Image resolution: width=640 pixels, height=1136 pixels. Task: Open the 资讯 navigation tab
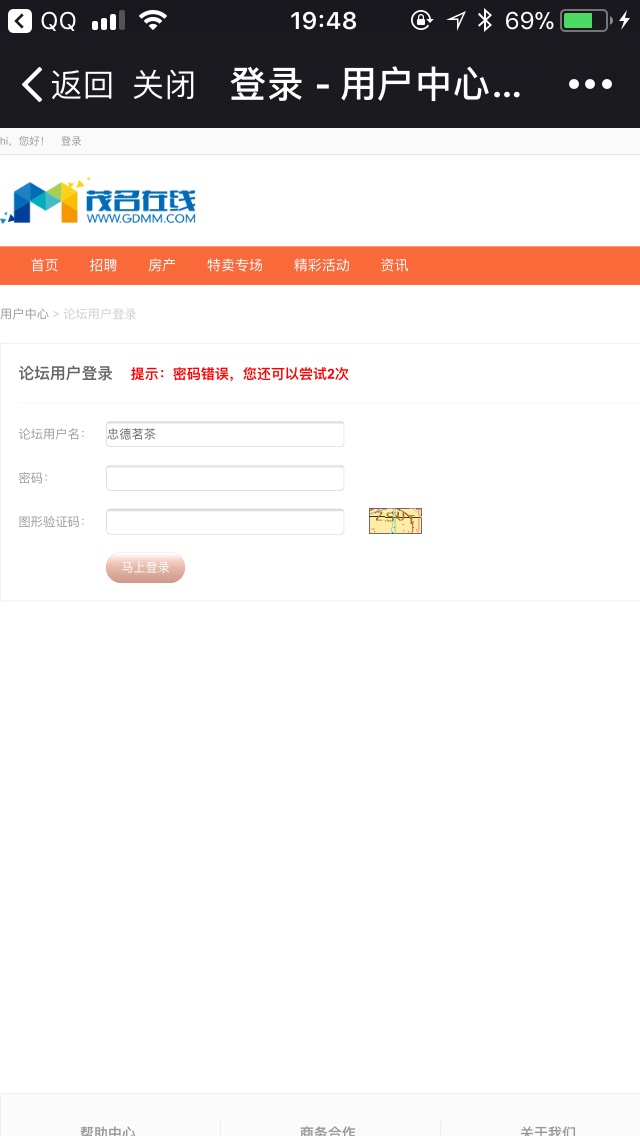point(394,265)
